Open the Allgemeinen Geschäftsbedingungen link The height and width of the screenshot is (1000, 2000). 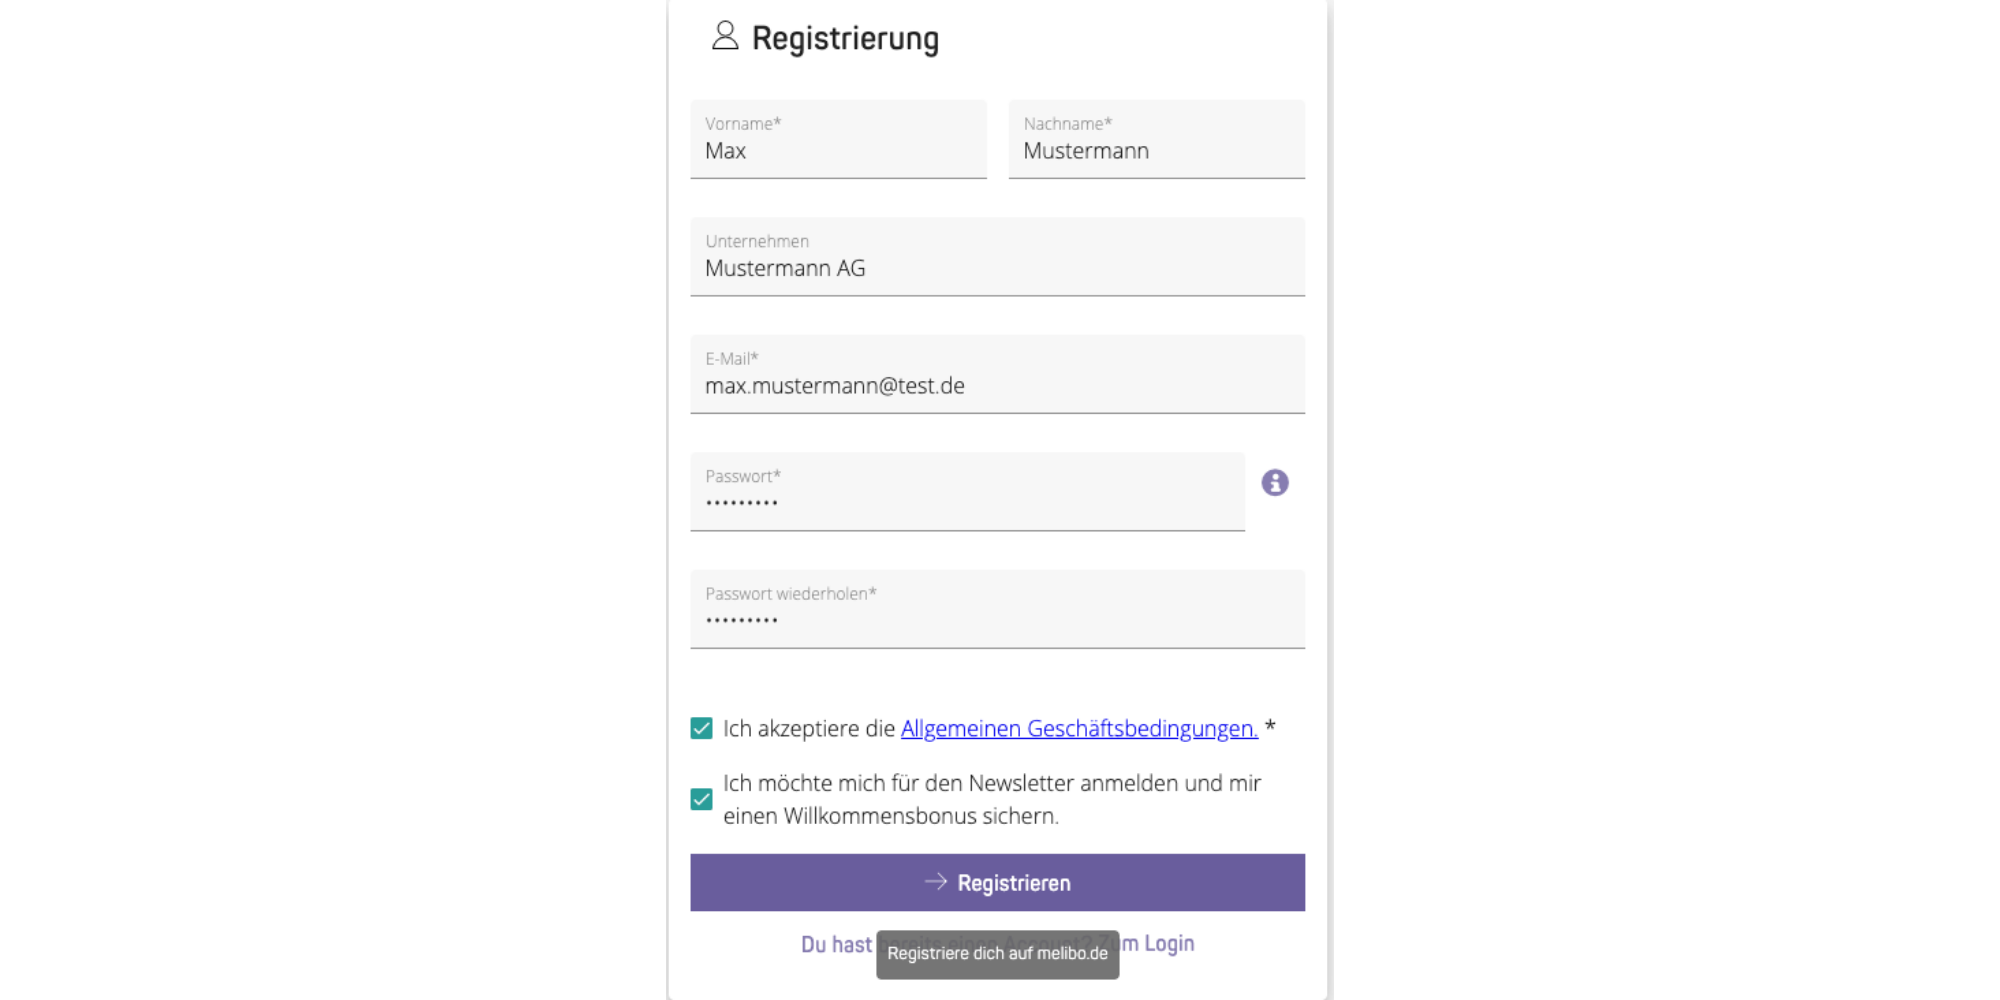(1079, 728)
